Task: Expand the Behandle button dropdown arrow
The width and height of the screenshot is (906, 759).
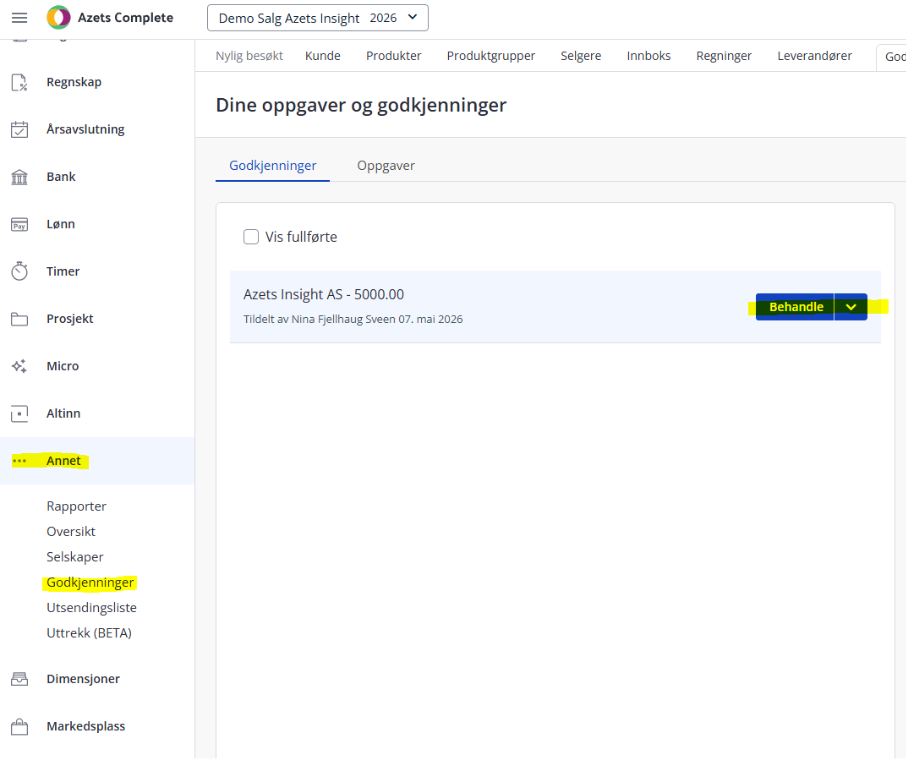Action: (851, 307)
